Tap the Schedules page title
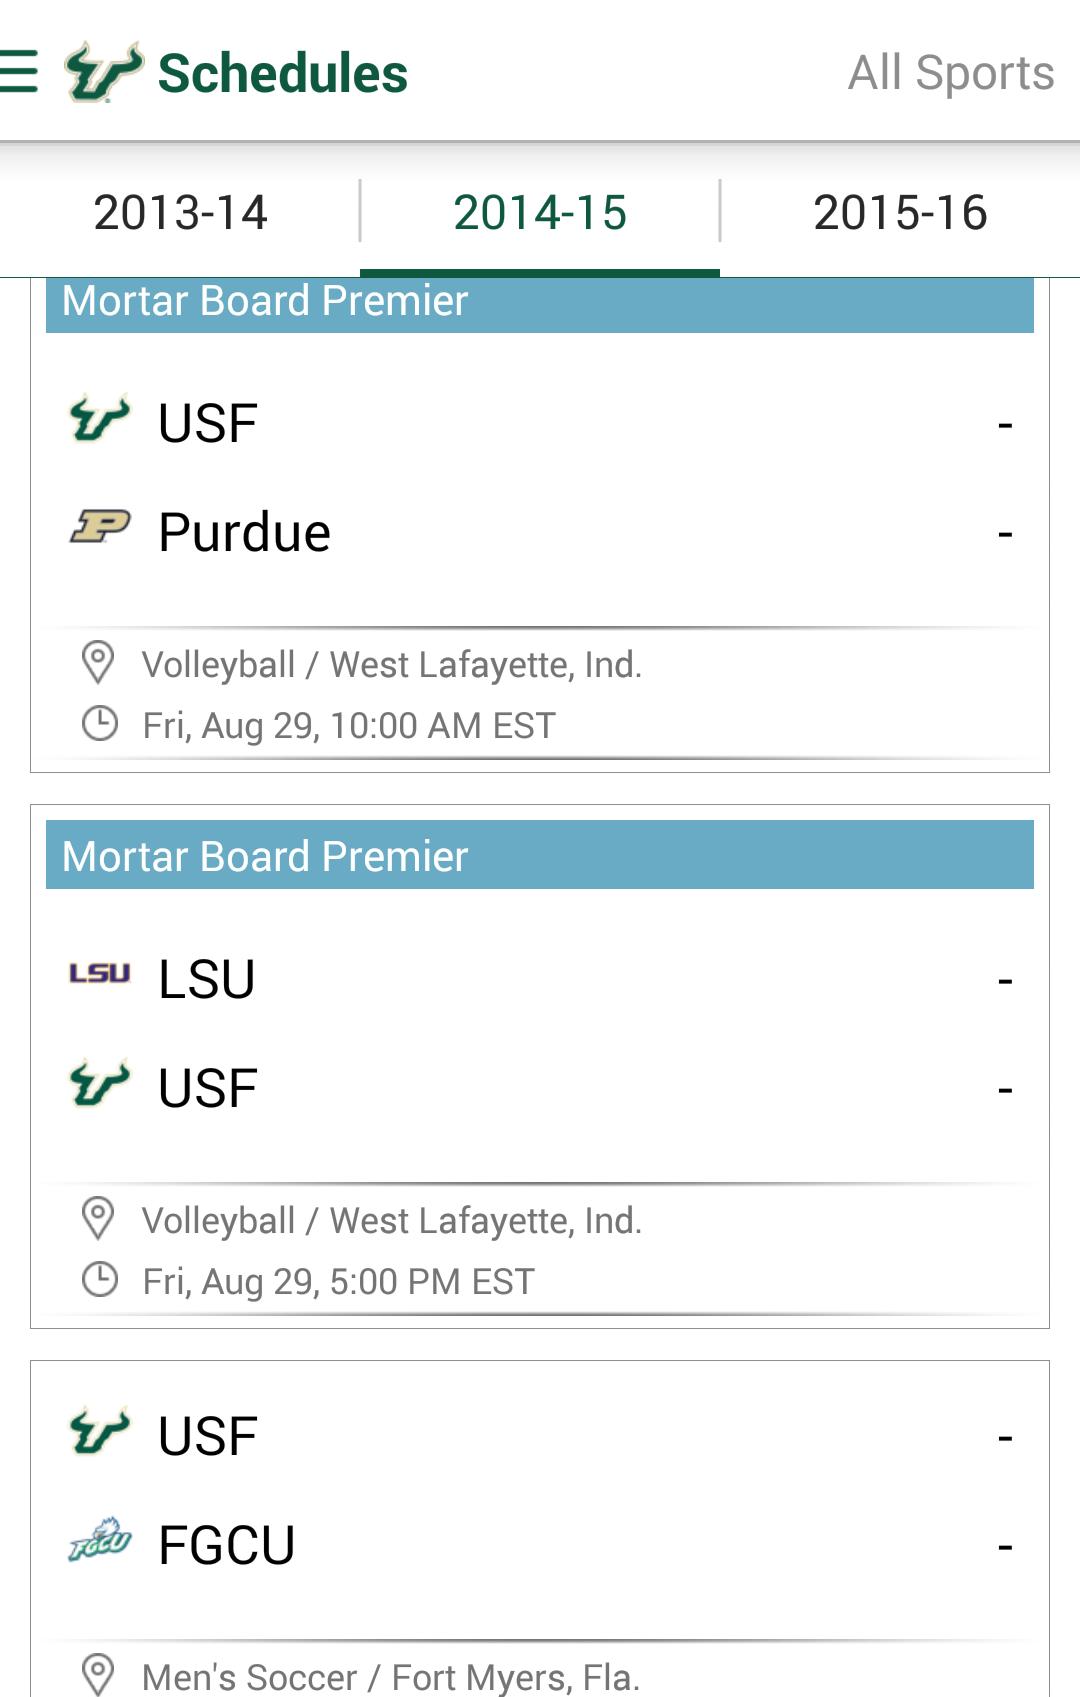Viewport: 1080px width, 1697px height. (283, 74)
